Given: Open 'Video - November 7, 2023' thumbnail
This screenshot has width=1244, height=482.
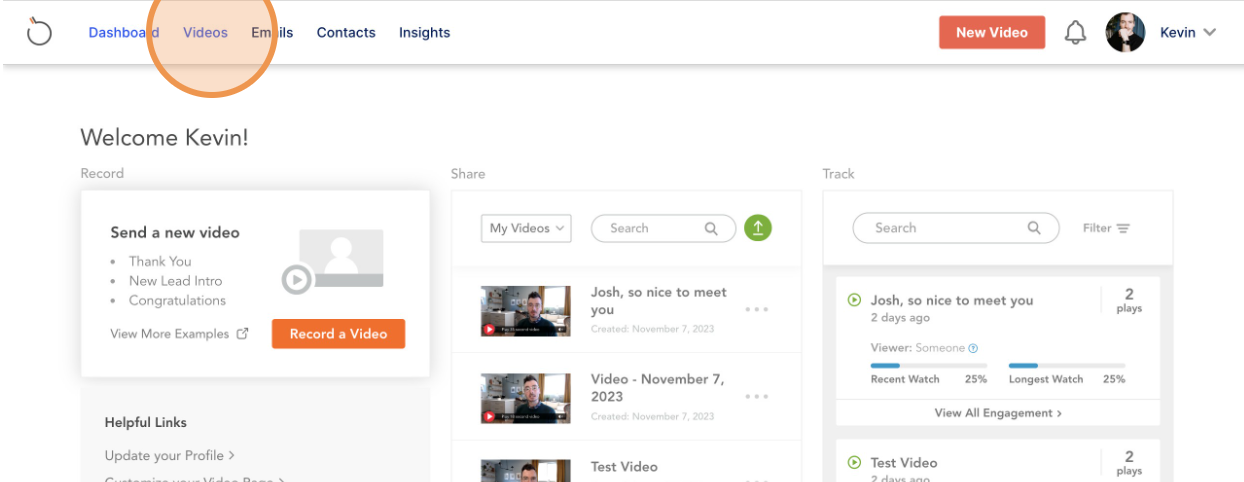Looking at the screenshot, I should point(526,397).
